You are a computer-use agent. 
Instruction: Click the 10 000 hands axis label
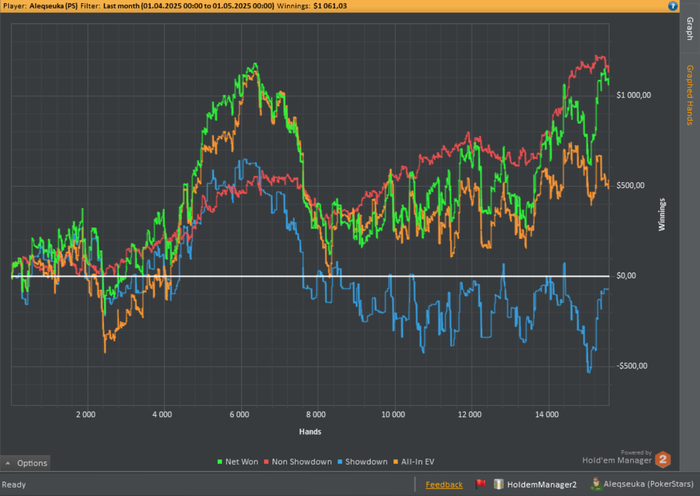(393, 415)
